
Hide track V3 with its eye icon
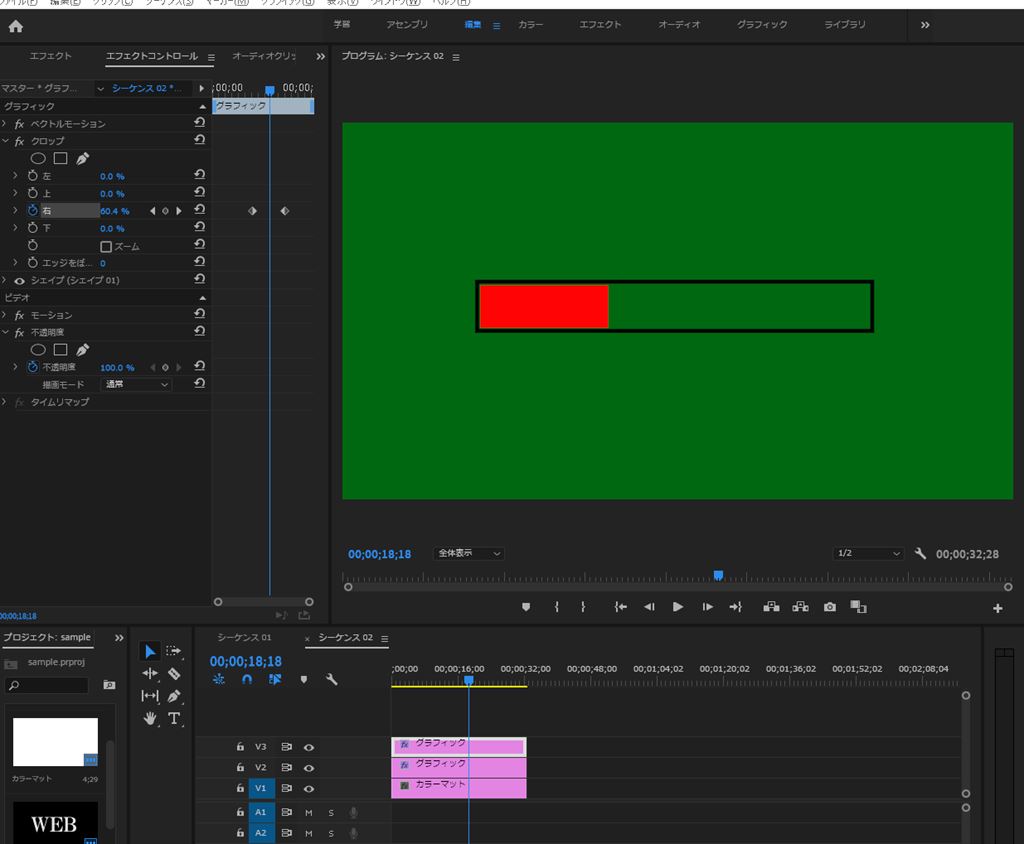[x=309, y=747]
